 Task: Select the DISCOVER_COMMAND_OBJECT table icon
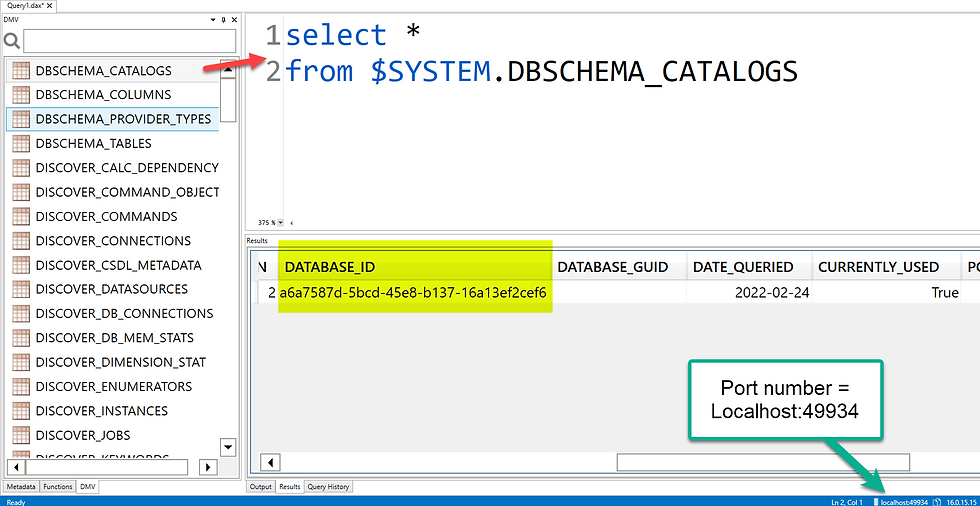(x=21, y=192)
